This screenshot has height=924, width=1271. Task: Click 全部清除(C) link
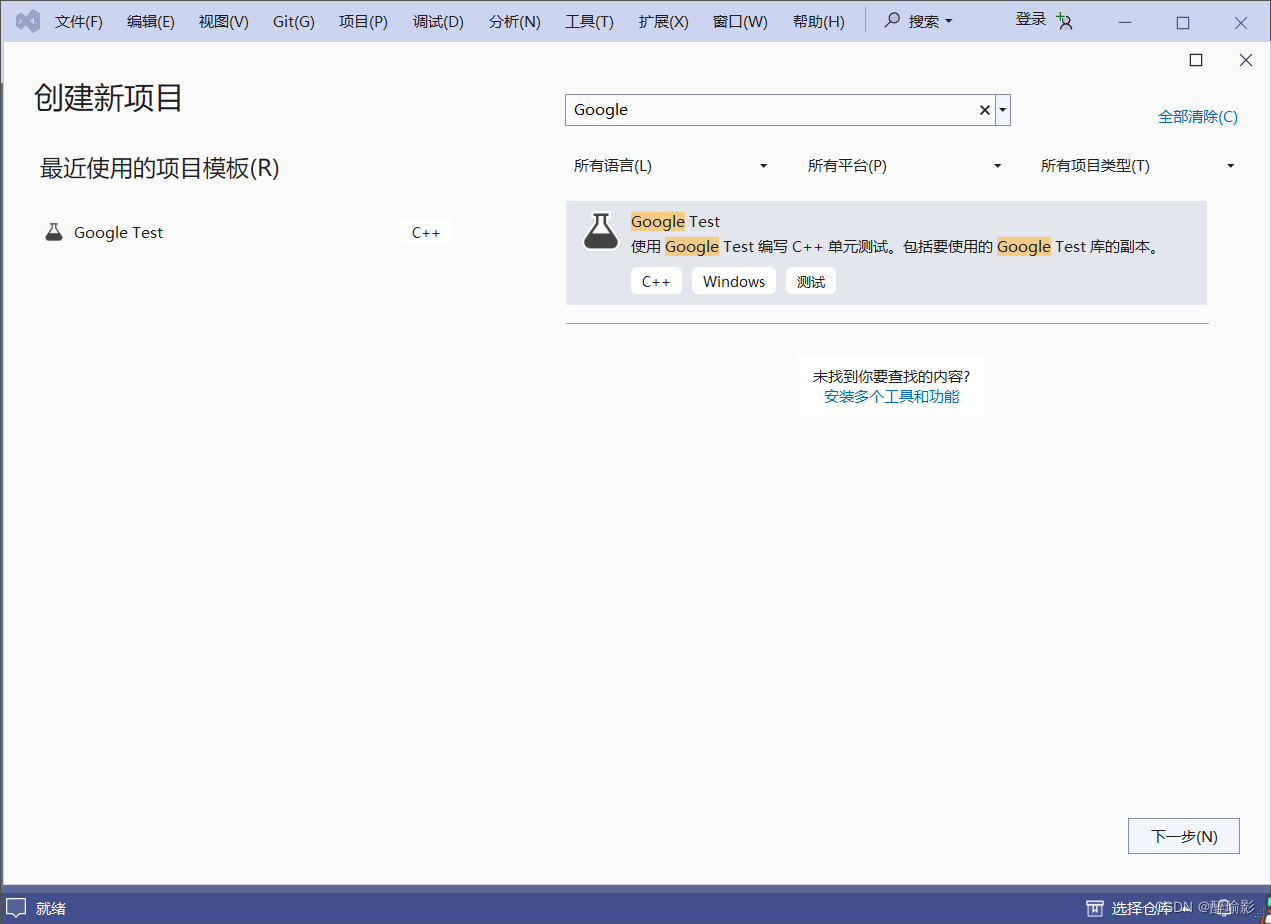click(1198, 117)
